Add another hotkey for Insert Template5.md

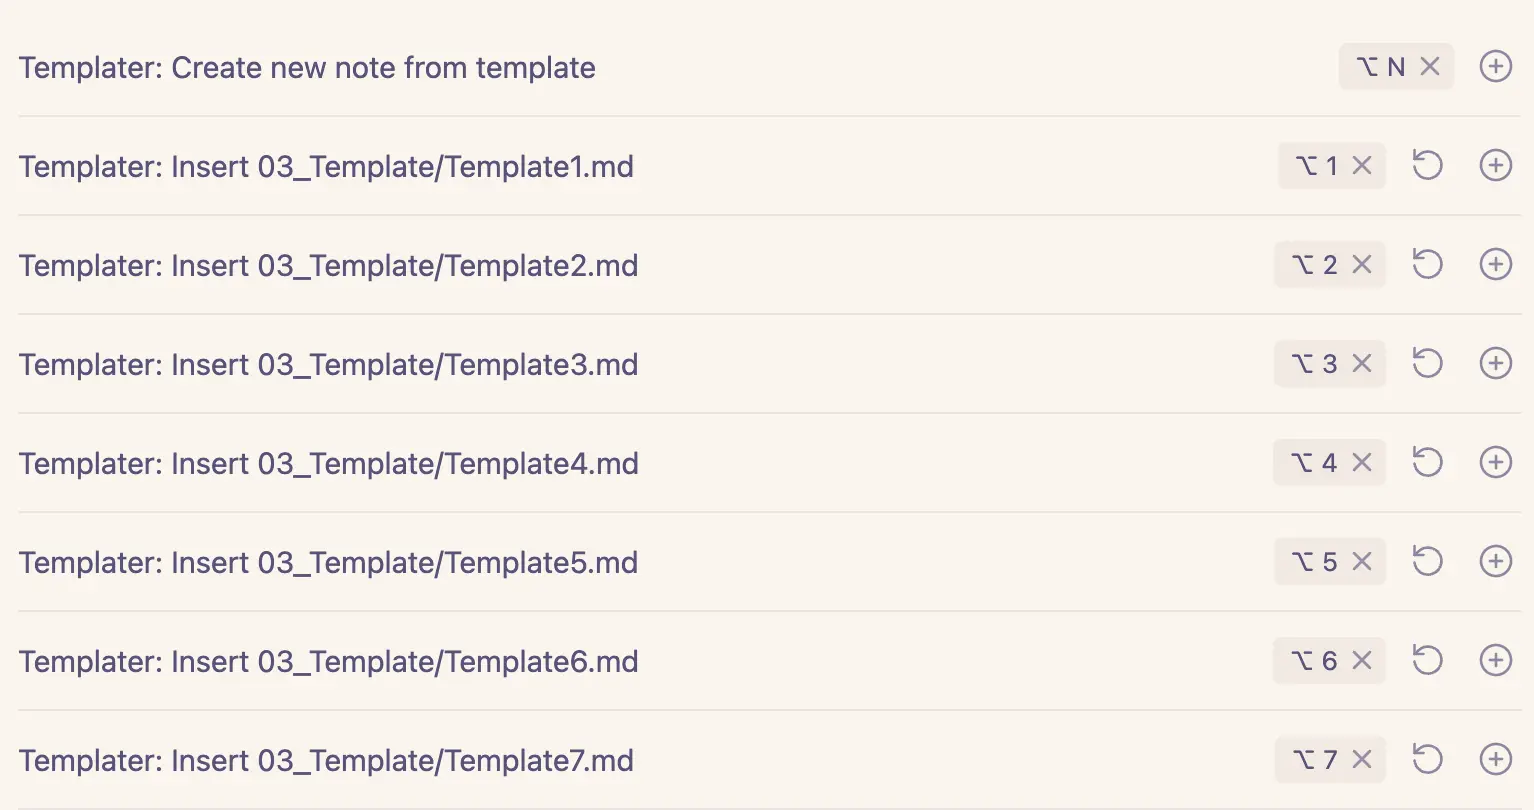[1495, 561]
